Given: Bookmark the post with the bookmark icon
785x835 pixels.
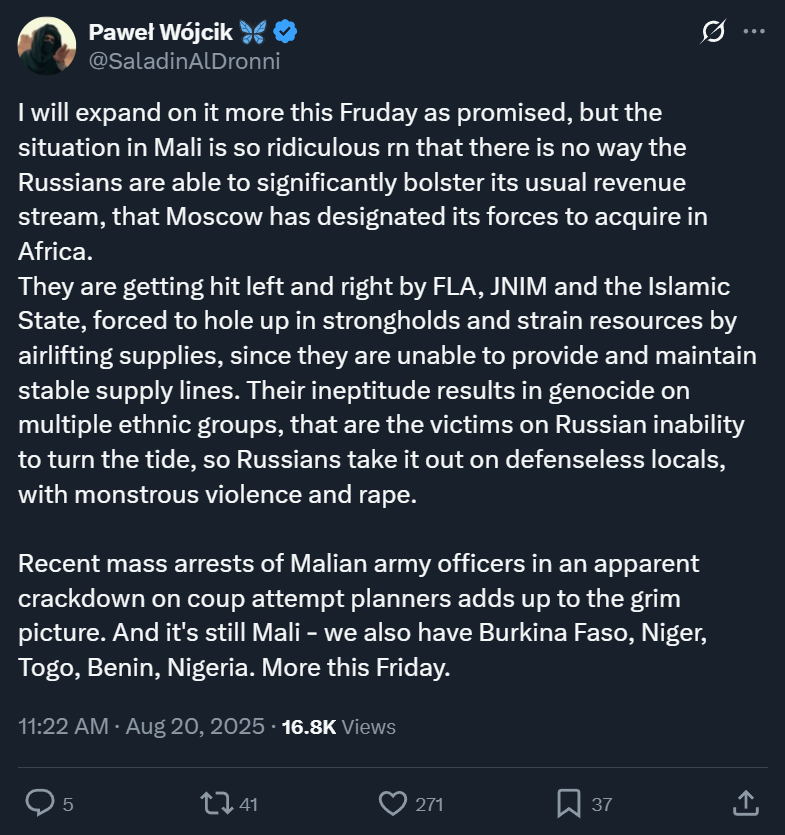Looking at the screenshot, I should coord(569,803).
